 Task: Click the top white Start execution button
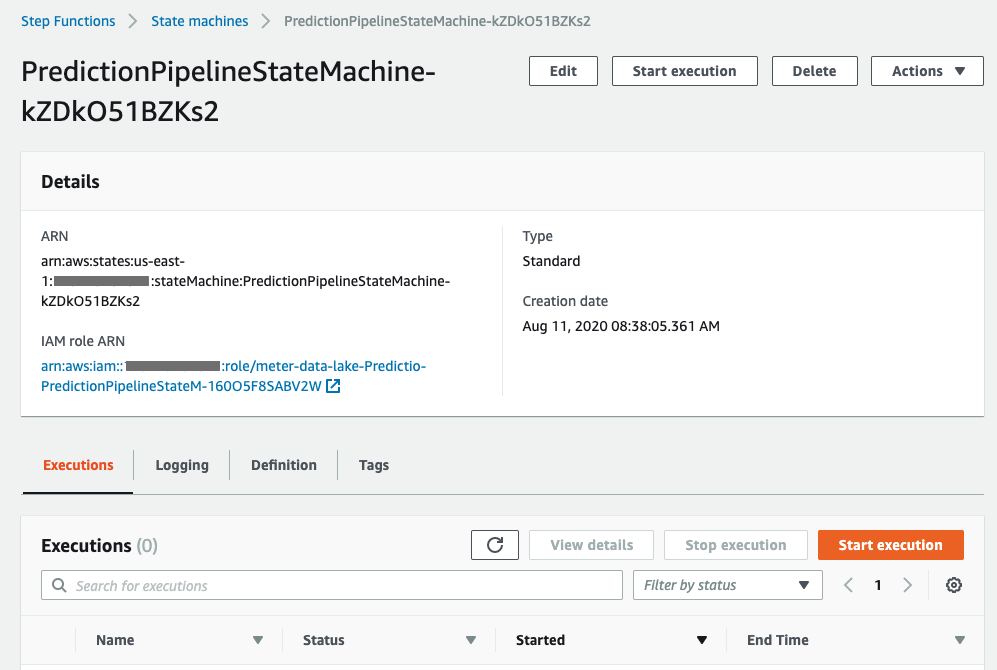click(685, 71)
